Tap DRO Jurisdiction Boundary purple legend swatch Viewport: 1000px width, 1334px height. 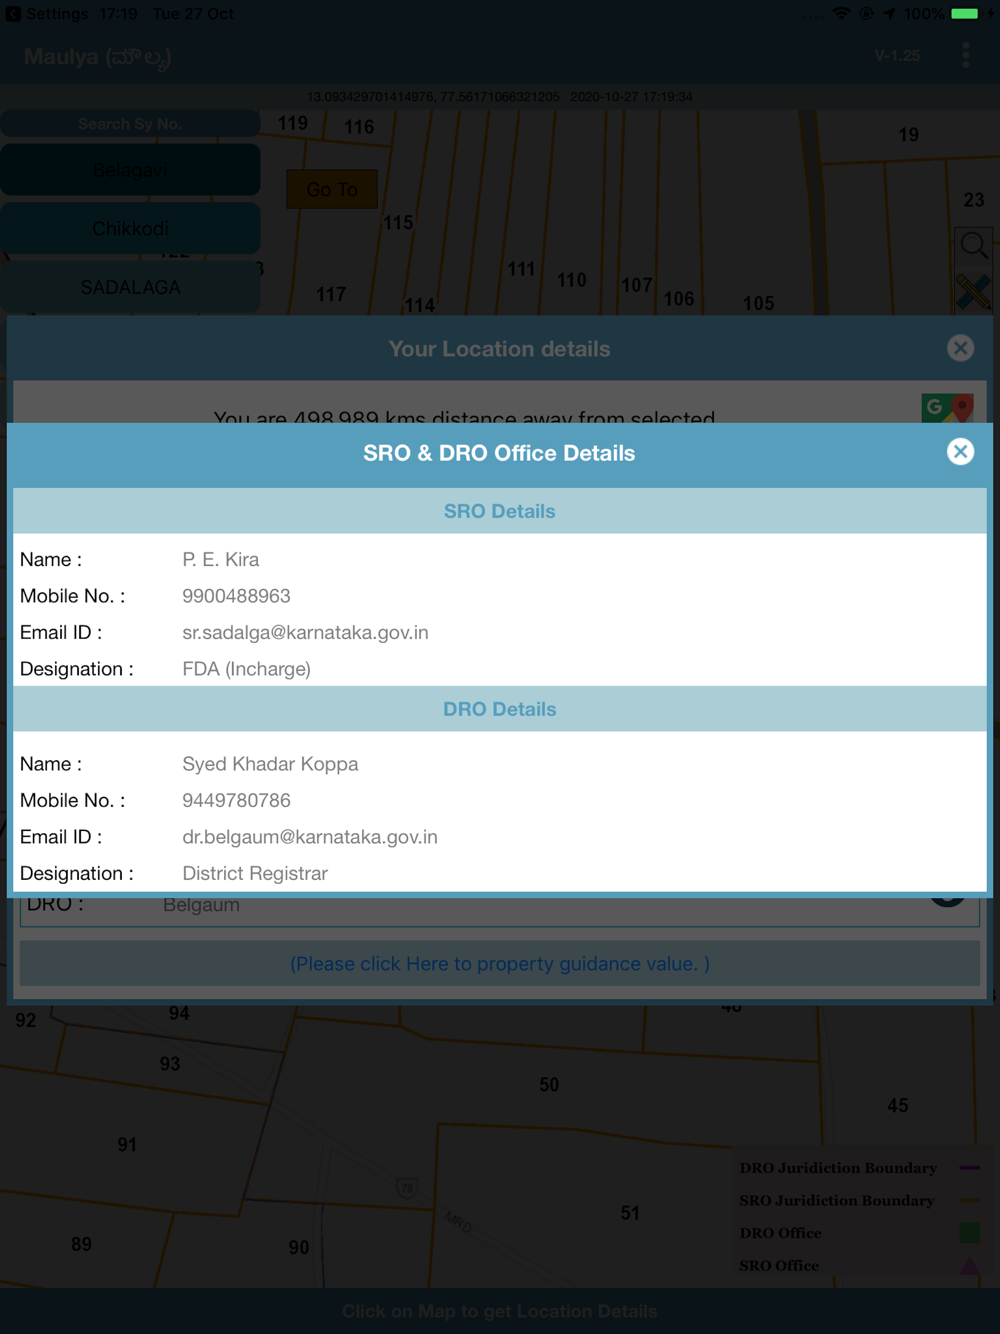click(969, 1168)
